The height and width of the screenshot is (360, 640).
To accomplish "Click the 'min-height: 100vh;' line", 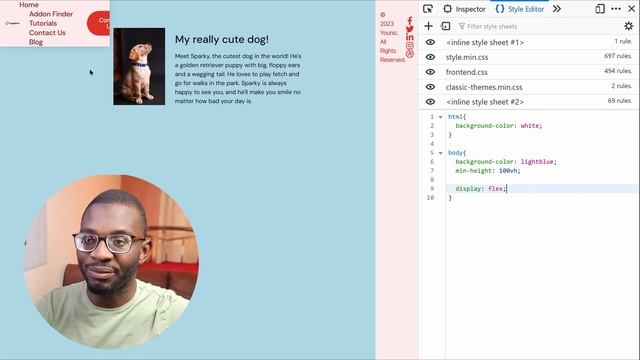I will click(488, 171).
